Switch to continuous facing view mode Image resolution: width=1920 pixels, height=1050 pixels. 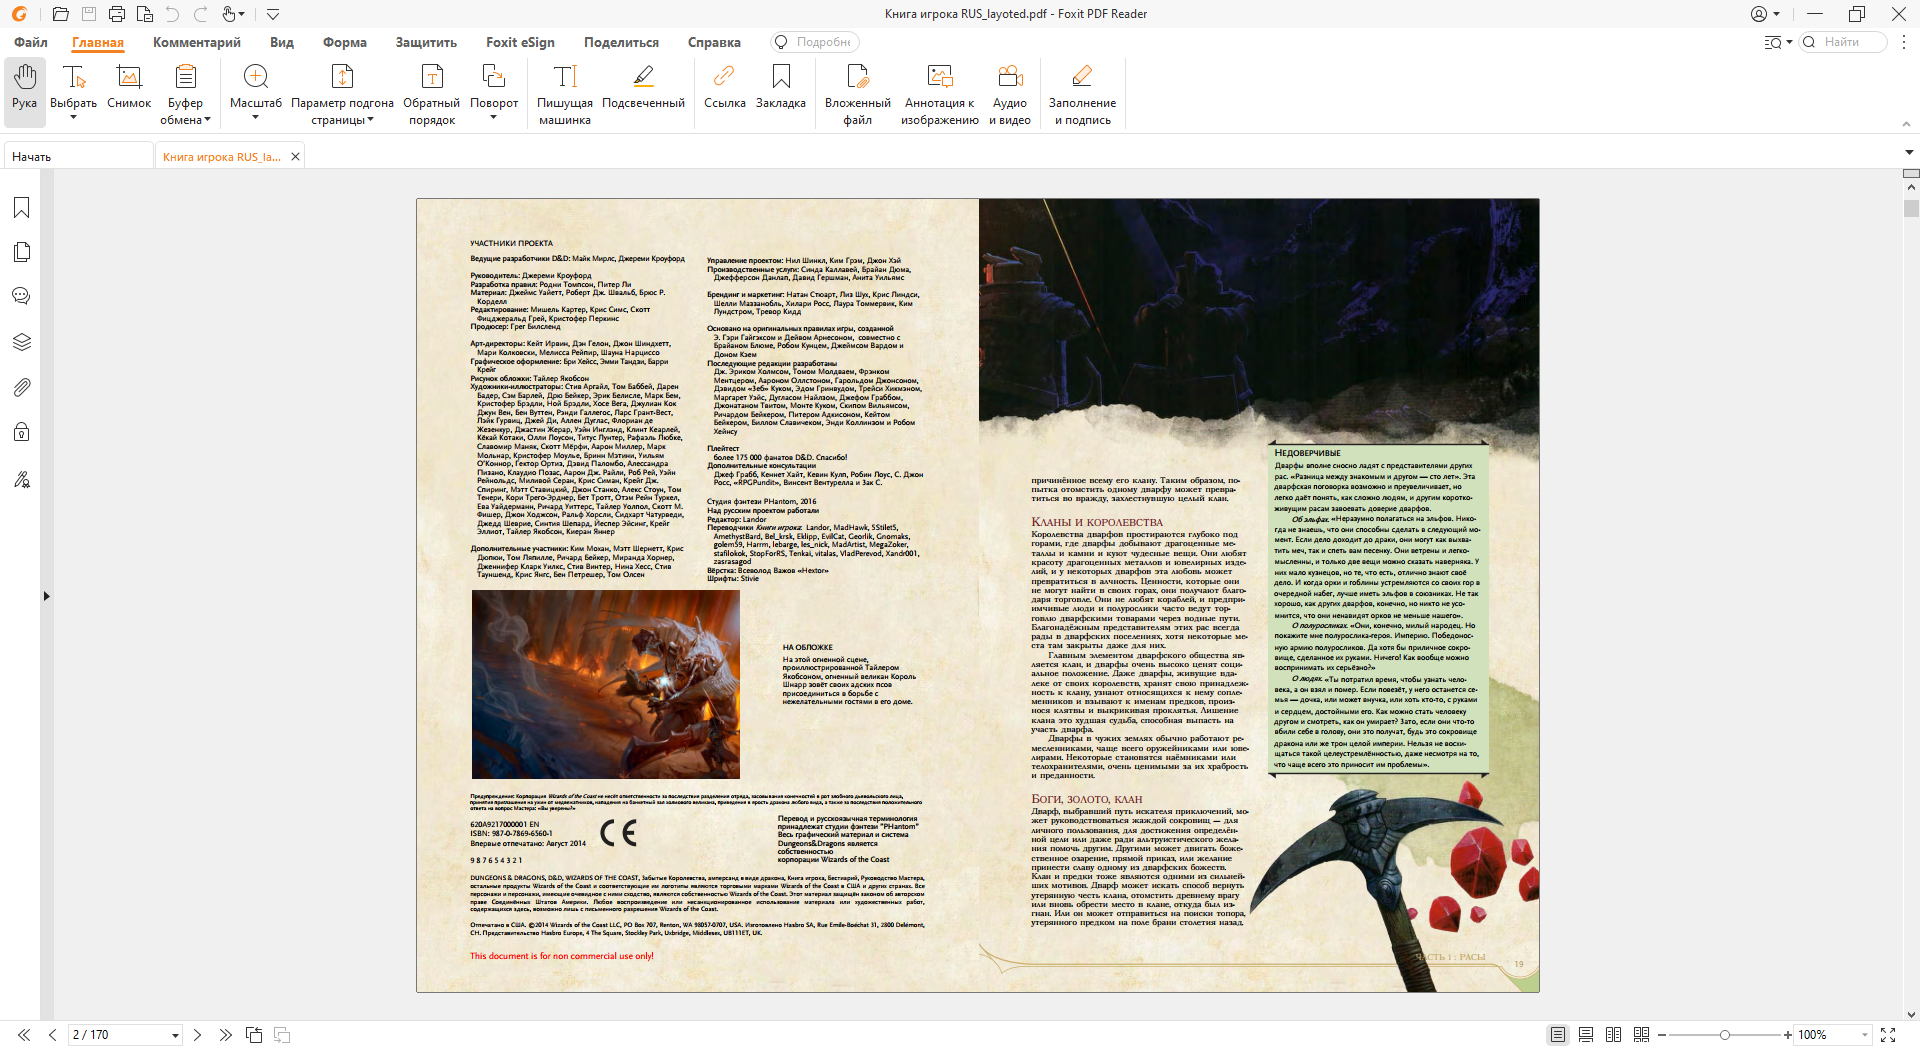pos(1641,1035)
